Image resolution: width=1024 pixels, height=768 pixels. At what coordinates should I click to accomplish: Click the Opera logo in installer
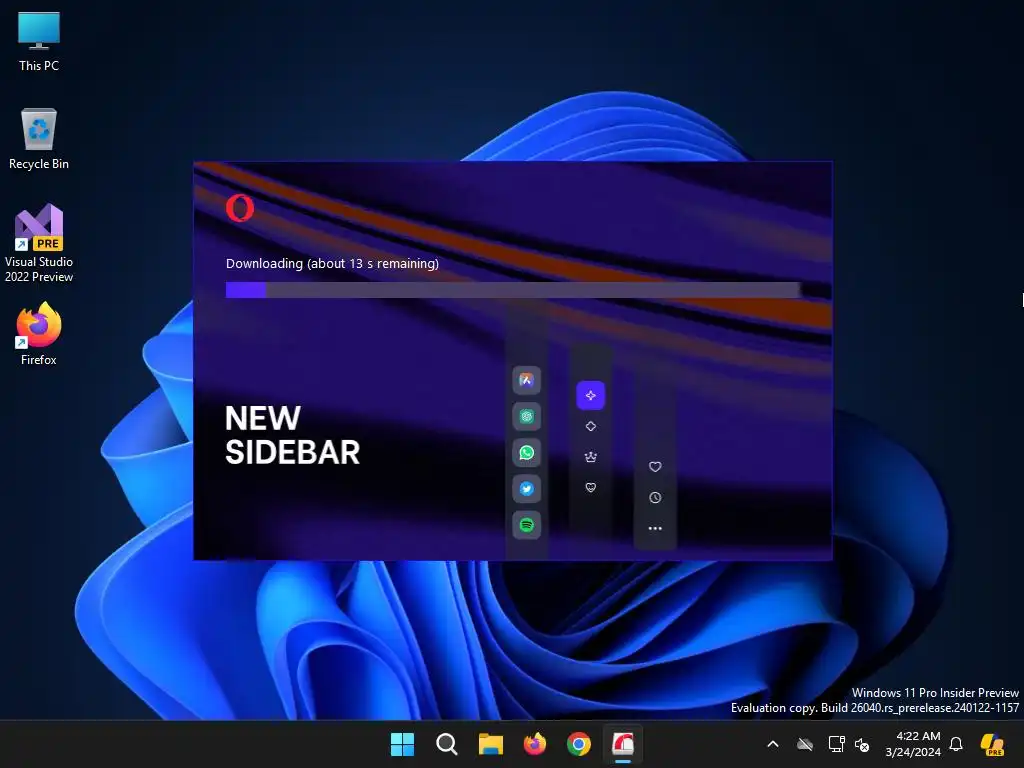(240, 208)
